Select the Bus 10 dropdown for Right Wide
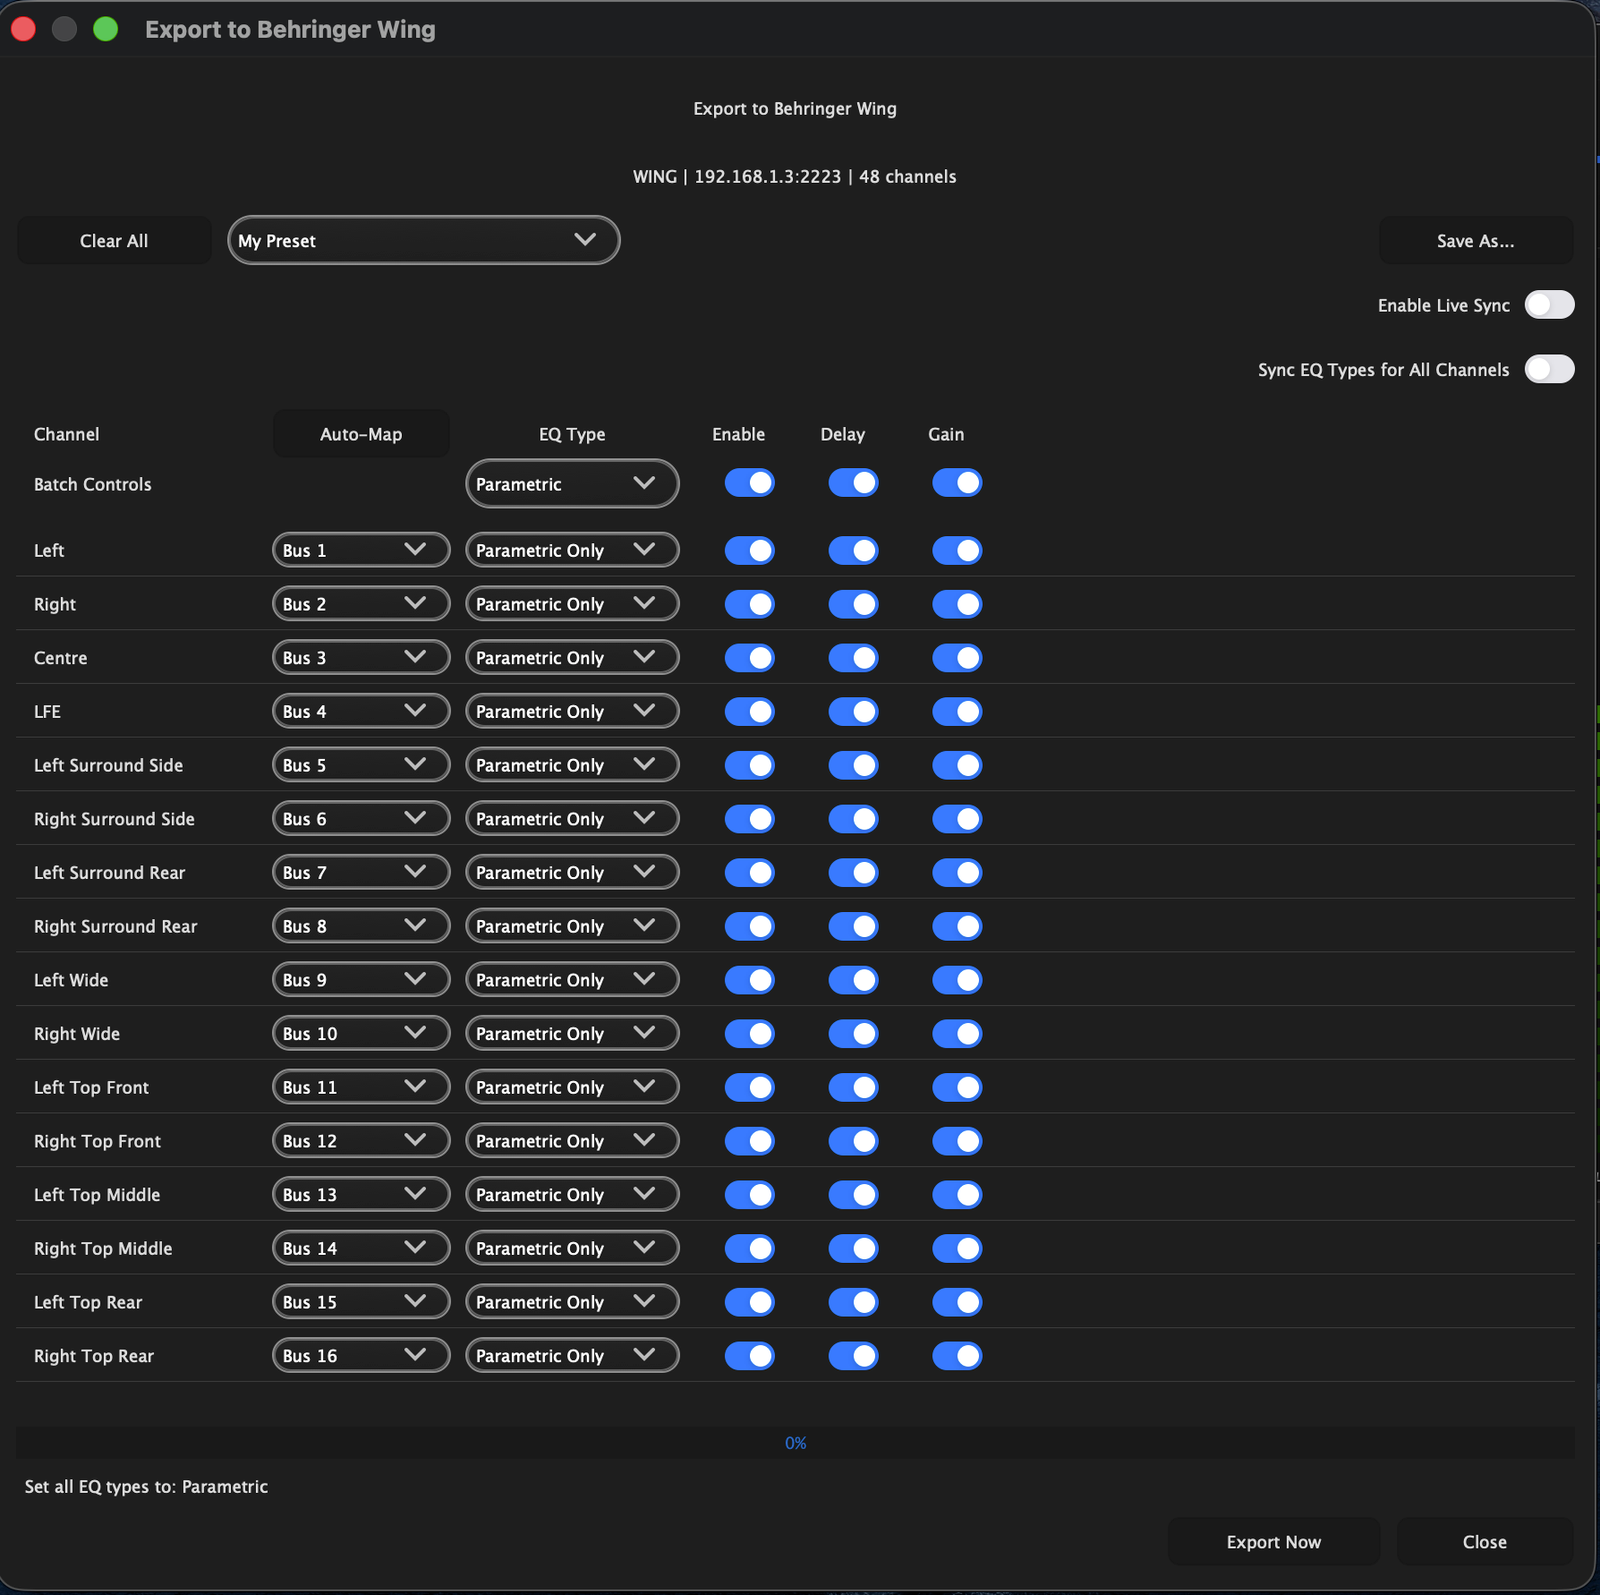Image resolution: width=1600 pixels, height=1595 pixels. [x=361, y=1033]
